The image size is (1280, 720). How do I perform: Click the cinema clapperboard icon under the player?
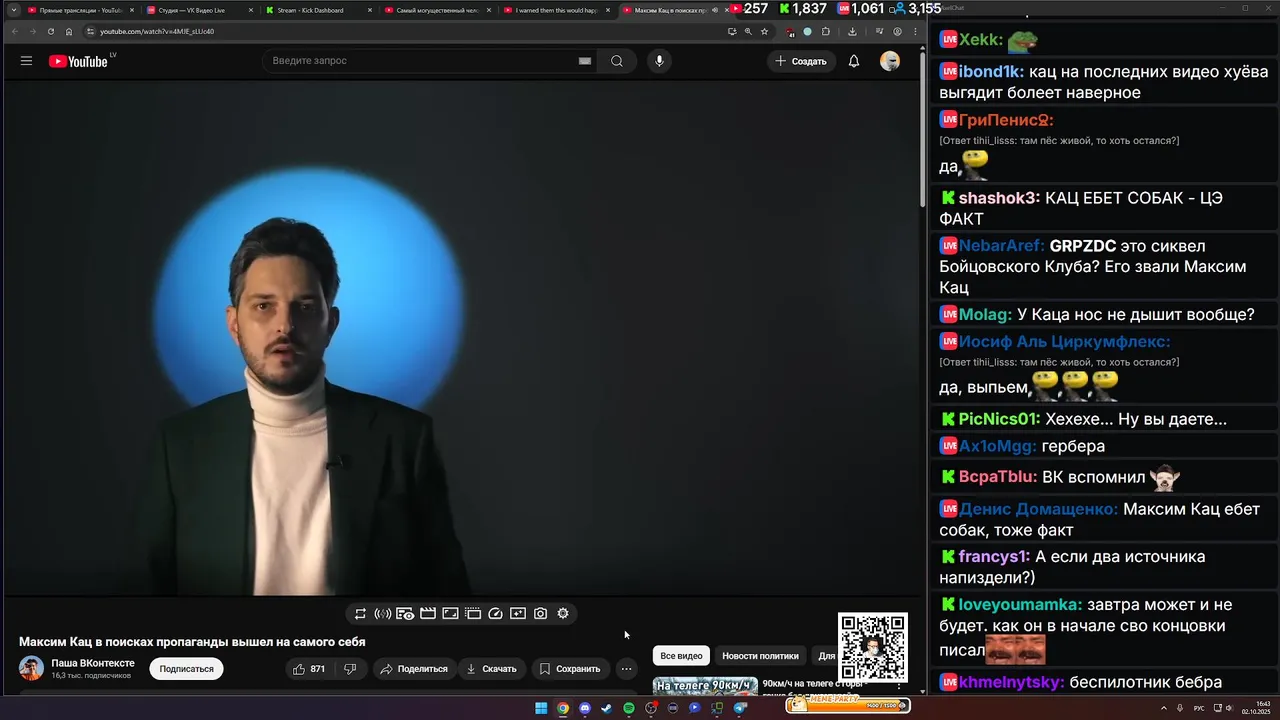428,613
